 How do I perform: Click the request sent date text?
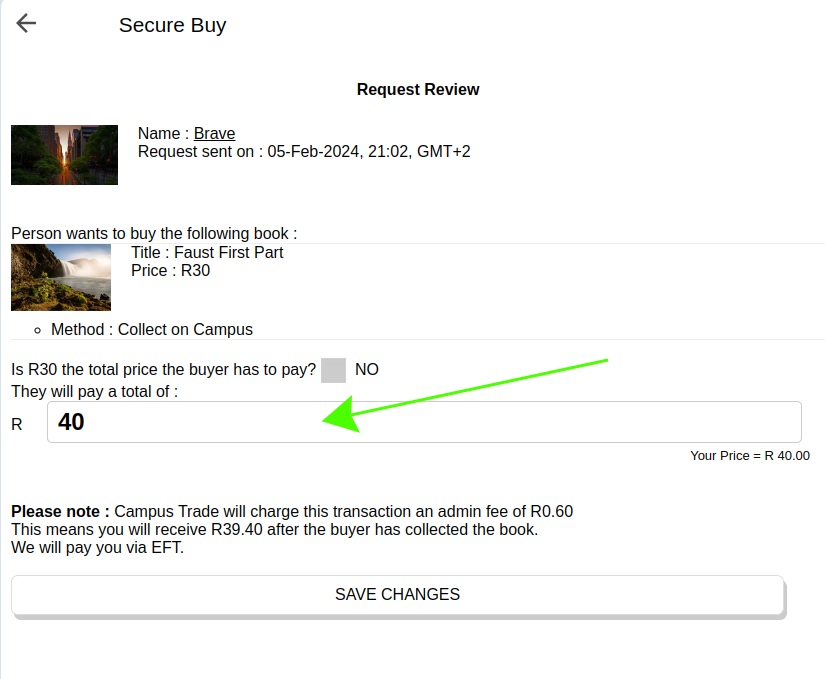tap(304, 152)
